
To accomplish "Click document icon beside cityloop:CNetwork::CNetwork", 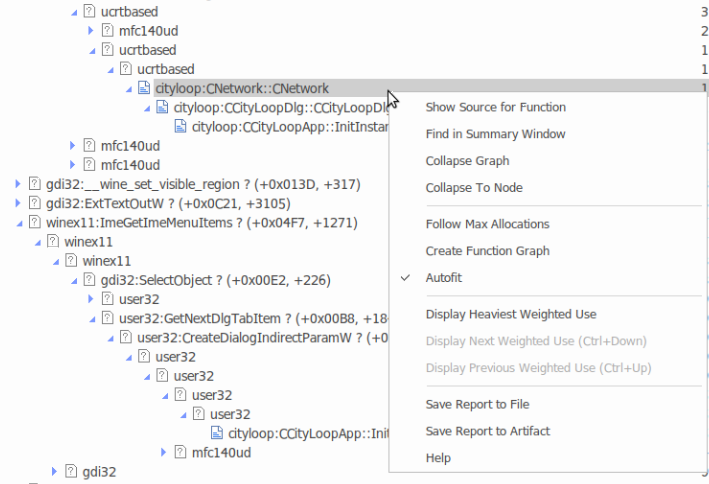I will [145, 89].
